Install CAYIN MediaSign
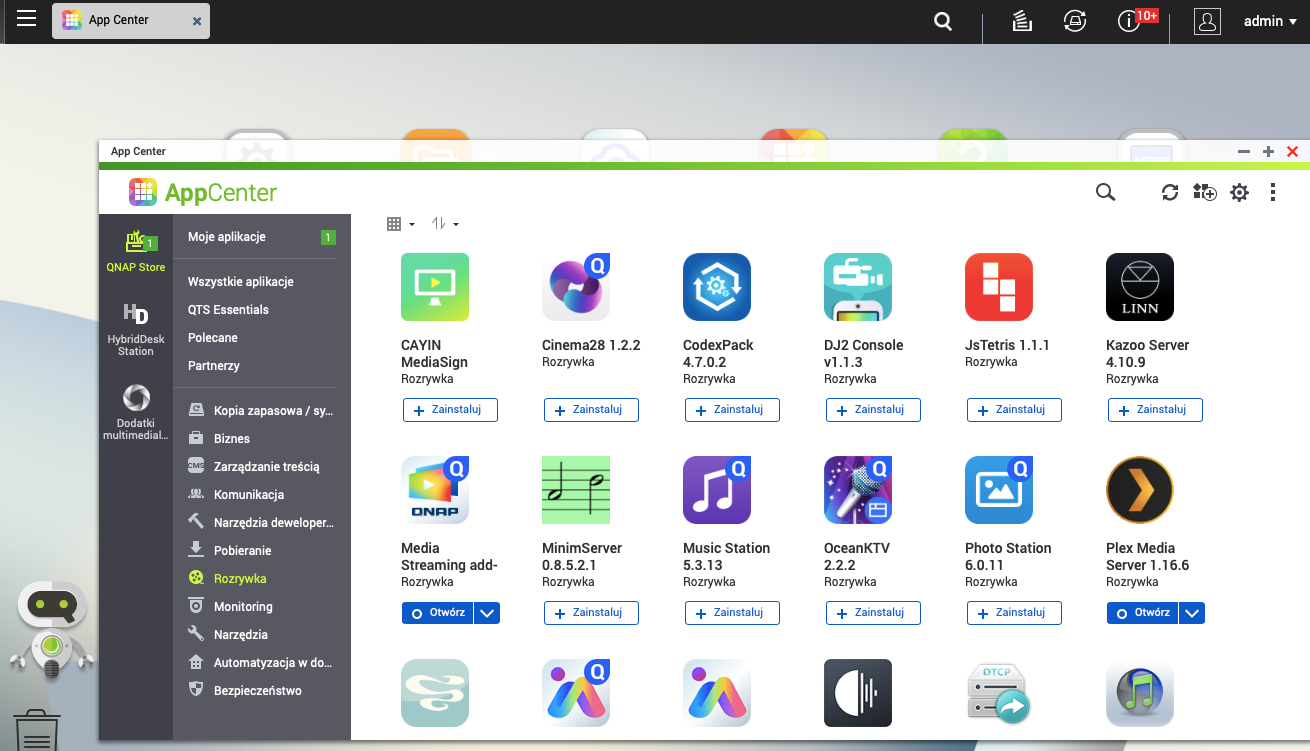The image size is (1310, 751). point(450,410)
